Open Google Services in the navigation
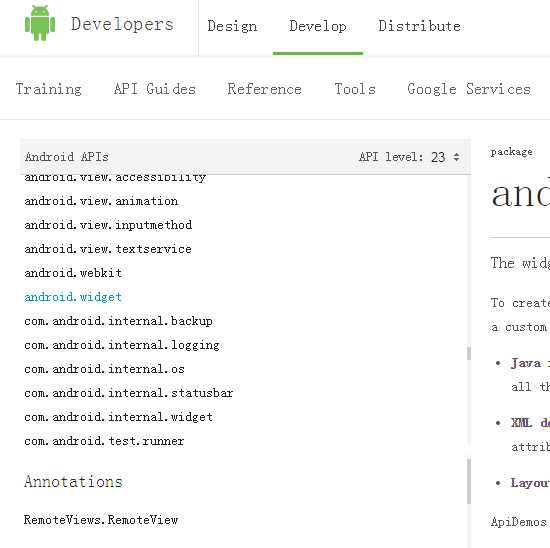The width and height of the screenshot is (550, 548). pyautogui.click(x=469, y=89)
